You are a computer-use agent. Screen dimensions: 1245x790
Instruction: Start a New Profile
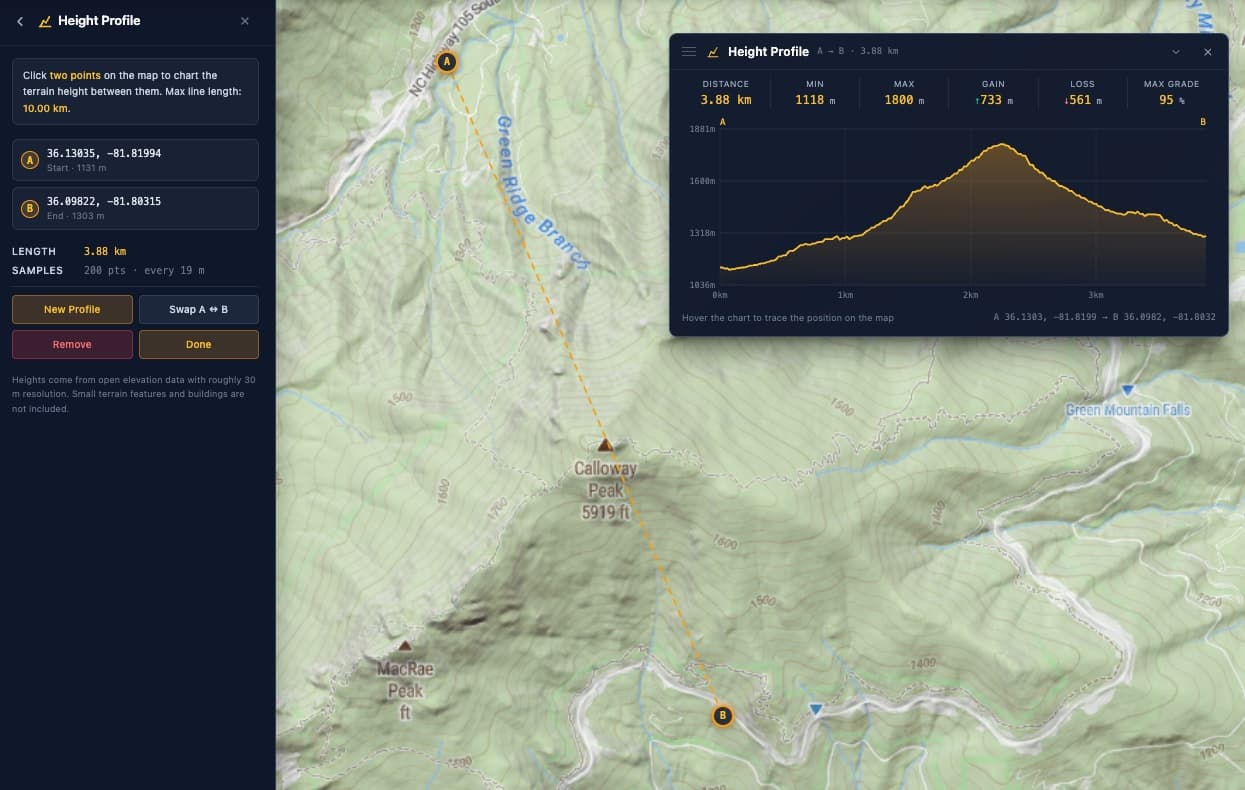(72, 309)
